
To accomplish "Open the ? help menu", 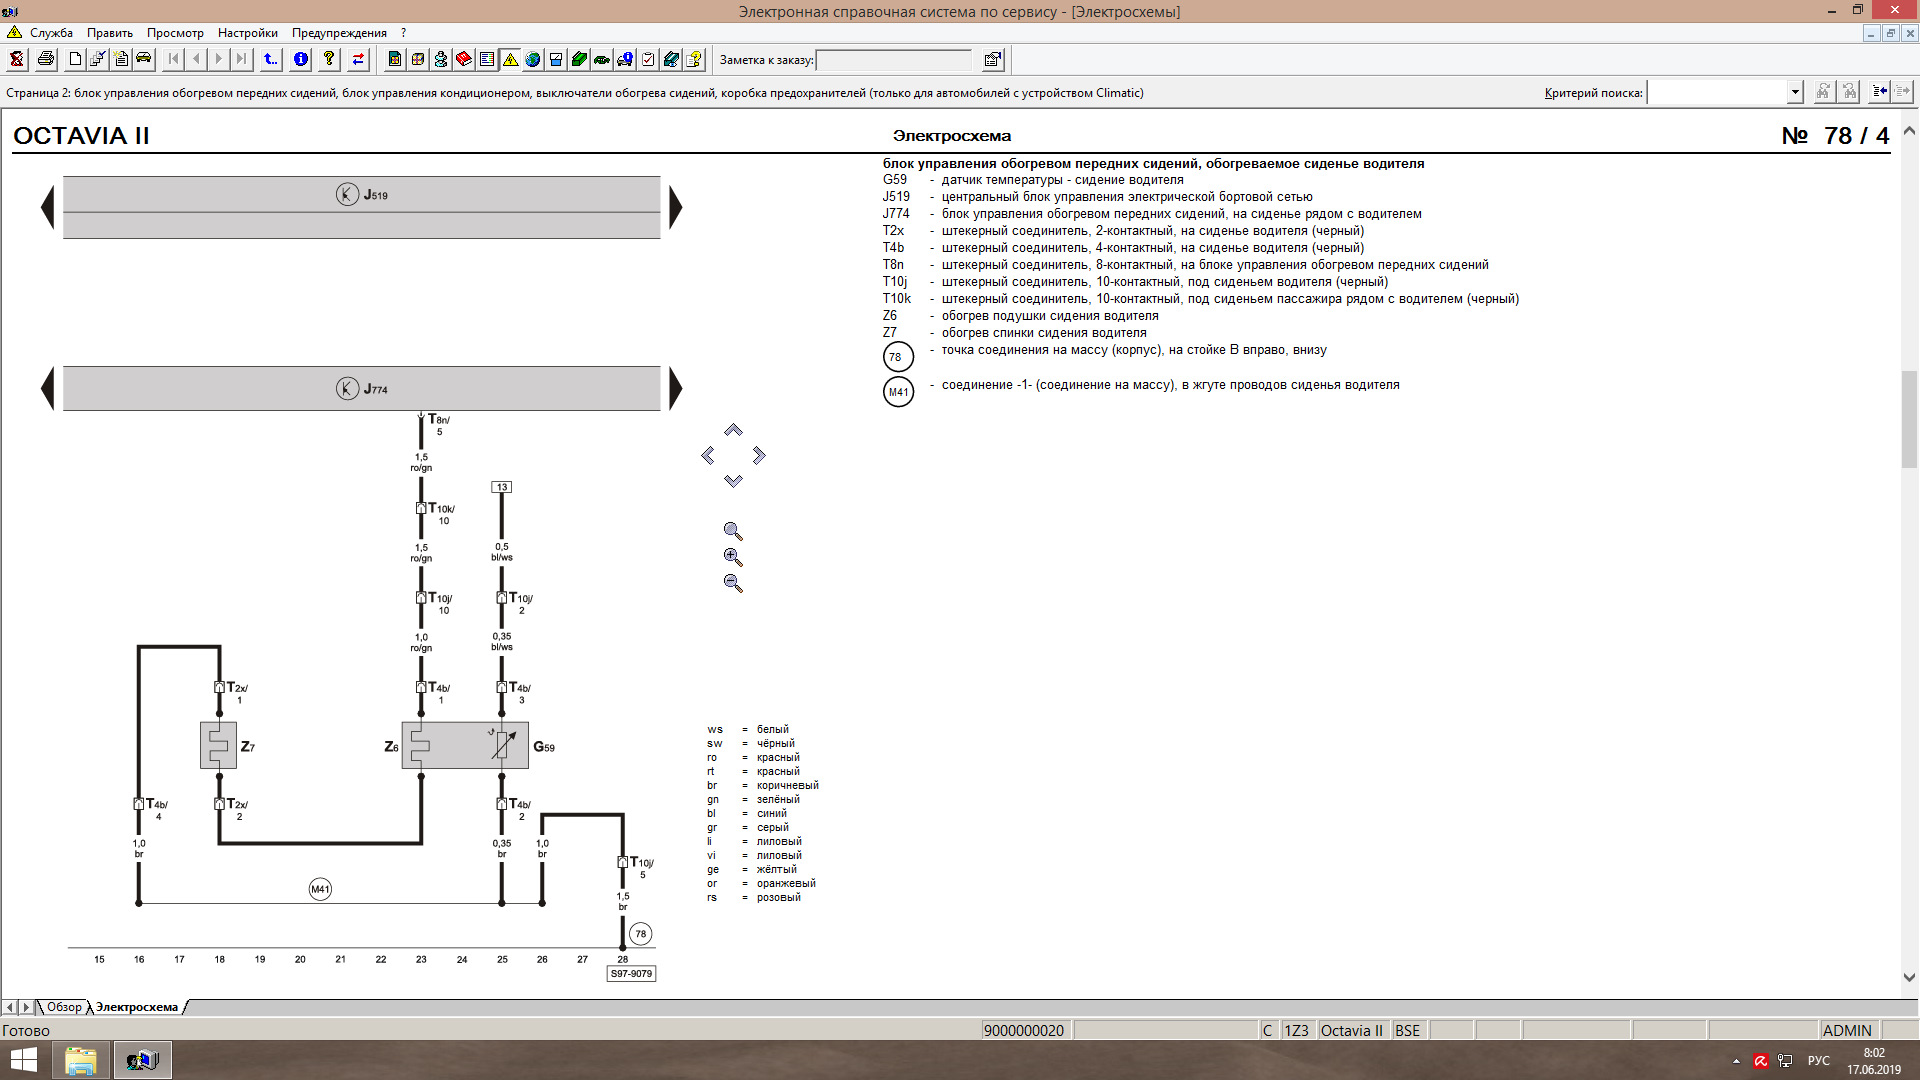I will pos(403,33).
